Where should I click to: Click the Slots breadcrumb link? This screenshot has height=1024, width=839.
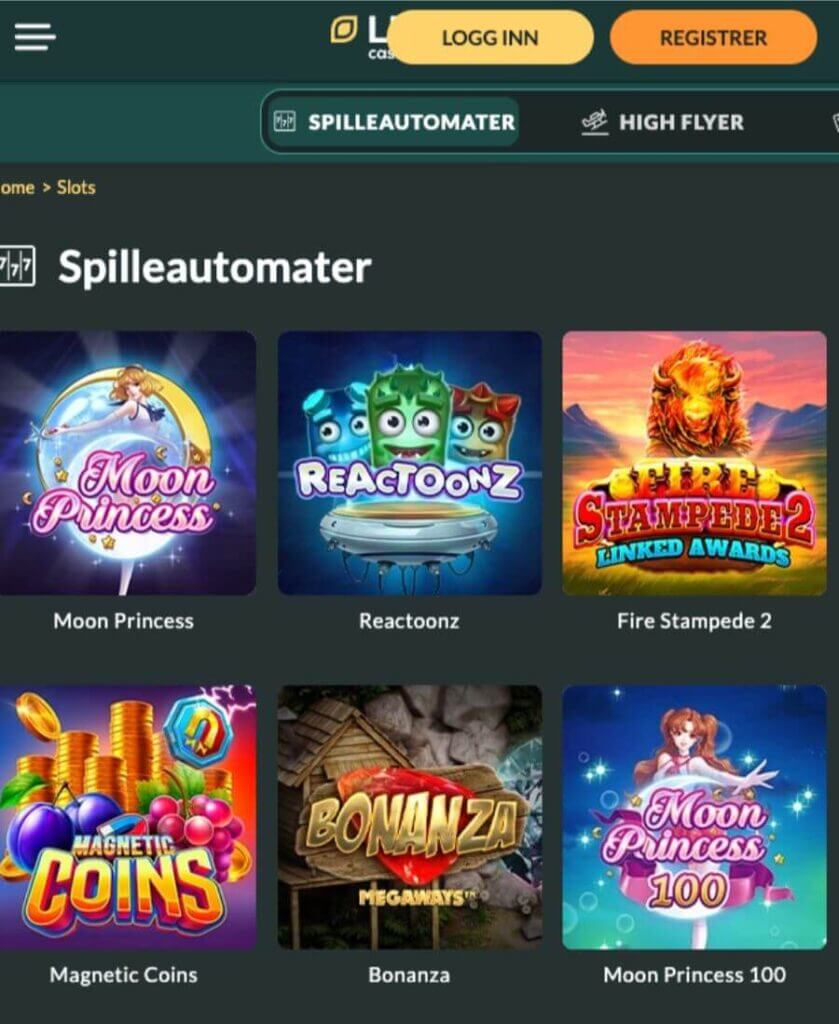point(76,187)
